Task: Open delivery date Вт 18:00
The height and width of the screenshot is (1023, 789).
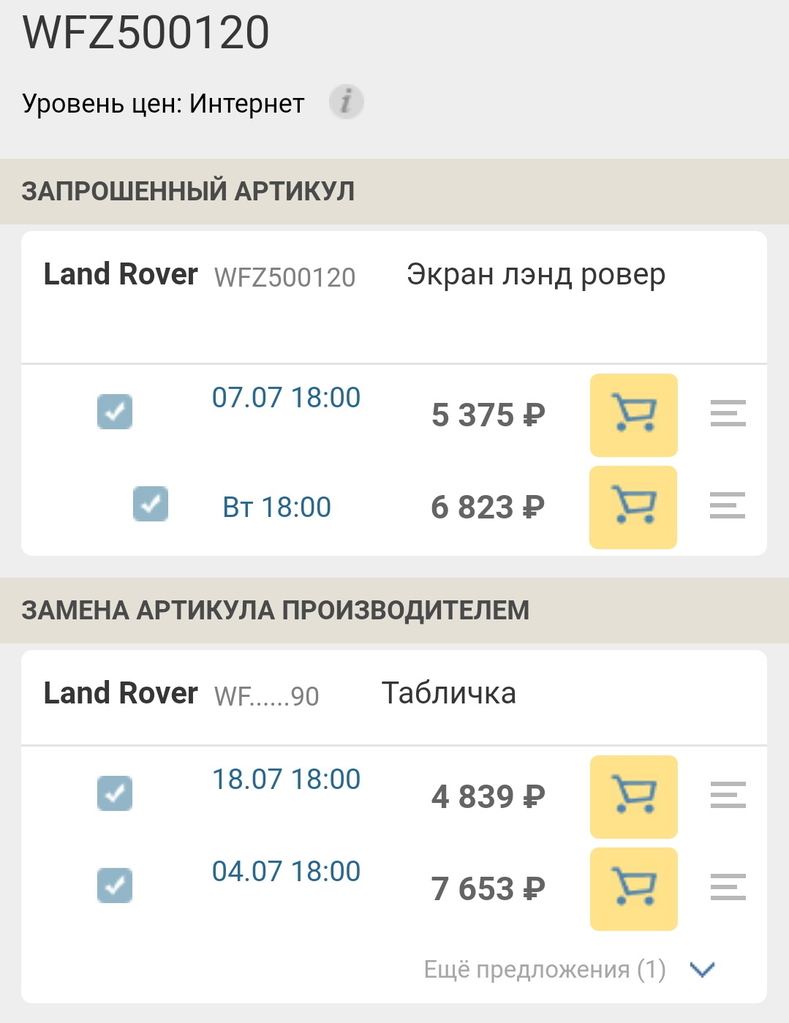Action: [x=277, y=507]
